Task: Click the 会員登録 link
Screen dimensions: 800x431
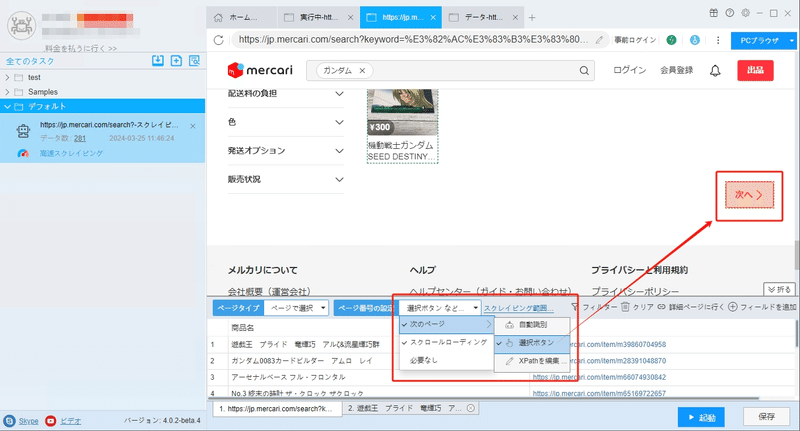Action: click(677, 70)
